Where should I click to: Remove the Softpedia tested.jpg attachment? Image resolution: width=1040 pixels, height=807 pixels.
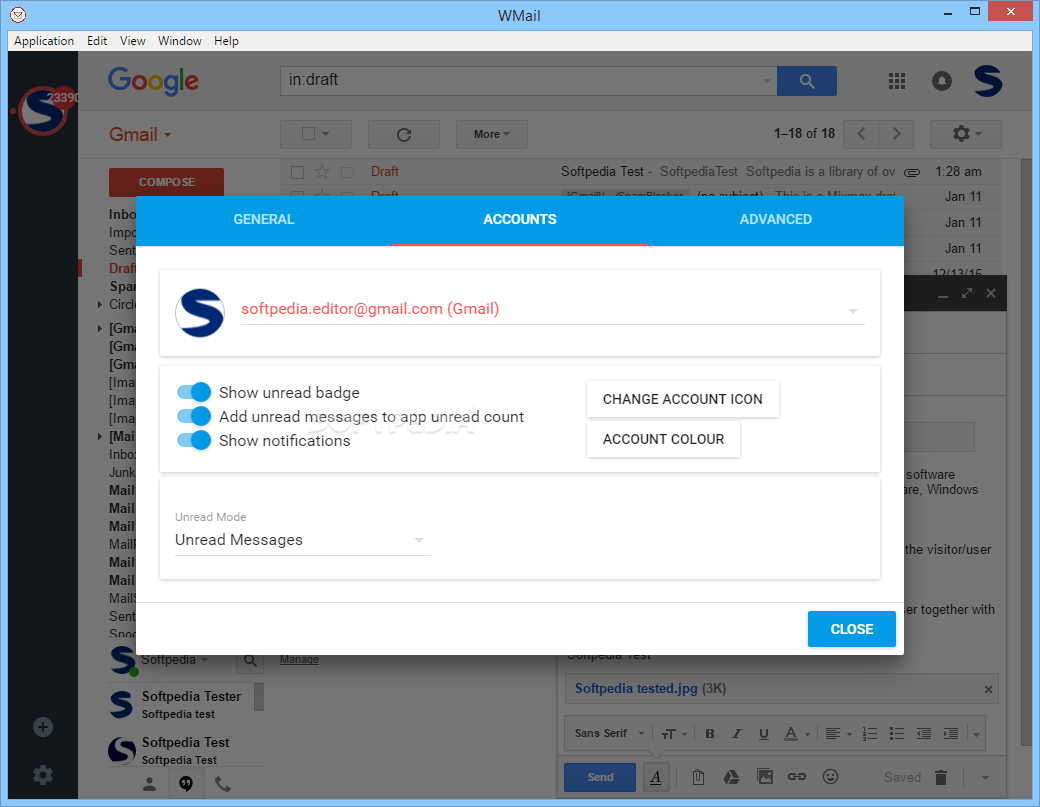[x=988, y=690]
